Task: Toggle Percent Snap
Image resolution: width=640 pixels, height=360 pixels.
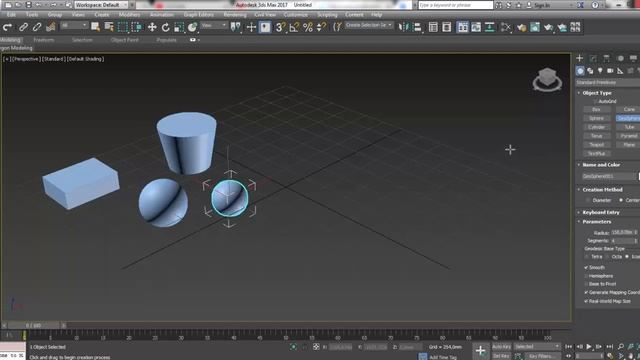Action: [x=308, y=27]
